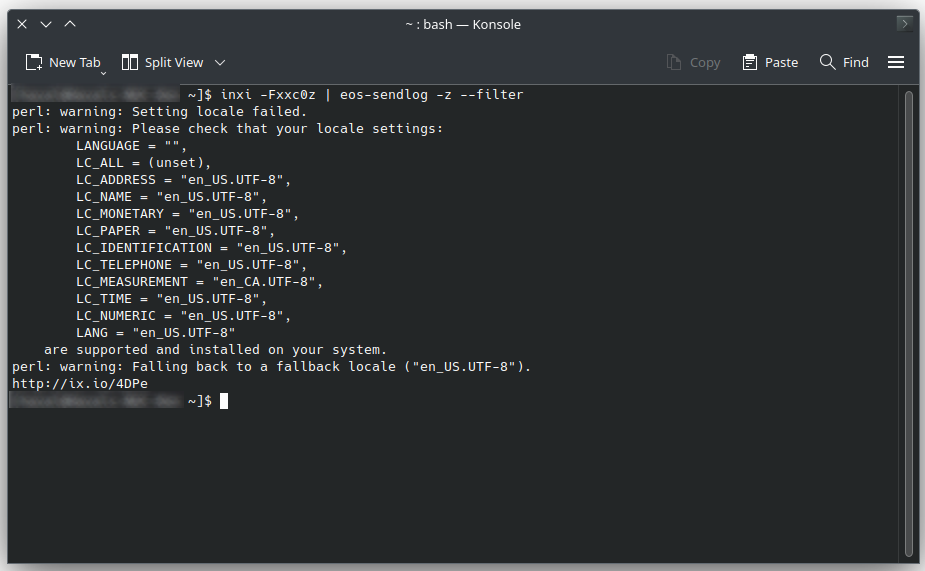The height and width of the screenshot is (571, 925).
Task: Expand the Split View dropdown chevron
Action: pos(220,63)
